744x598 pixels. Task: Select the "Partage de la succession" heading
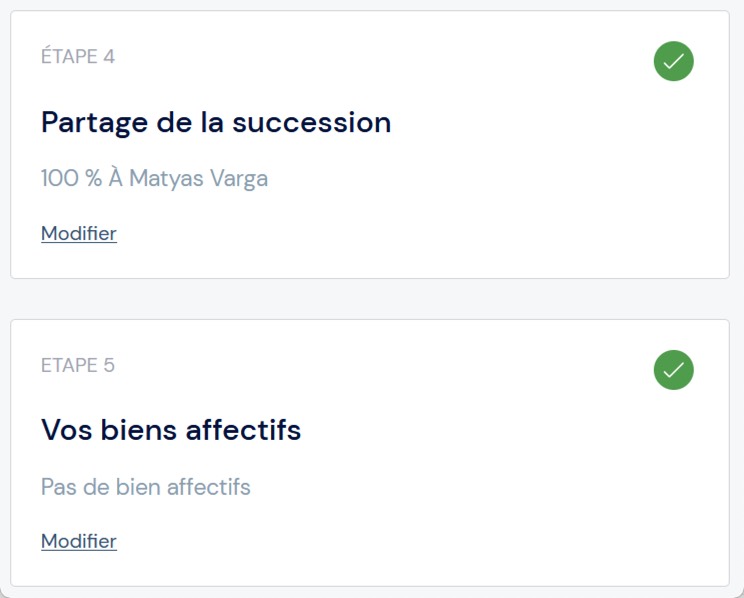point(216,122)
